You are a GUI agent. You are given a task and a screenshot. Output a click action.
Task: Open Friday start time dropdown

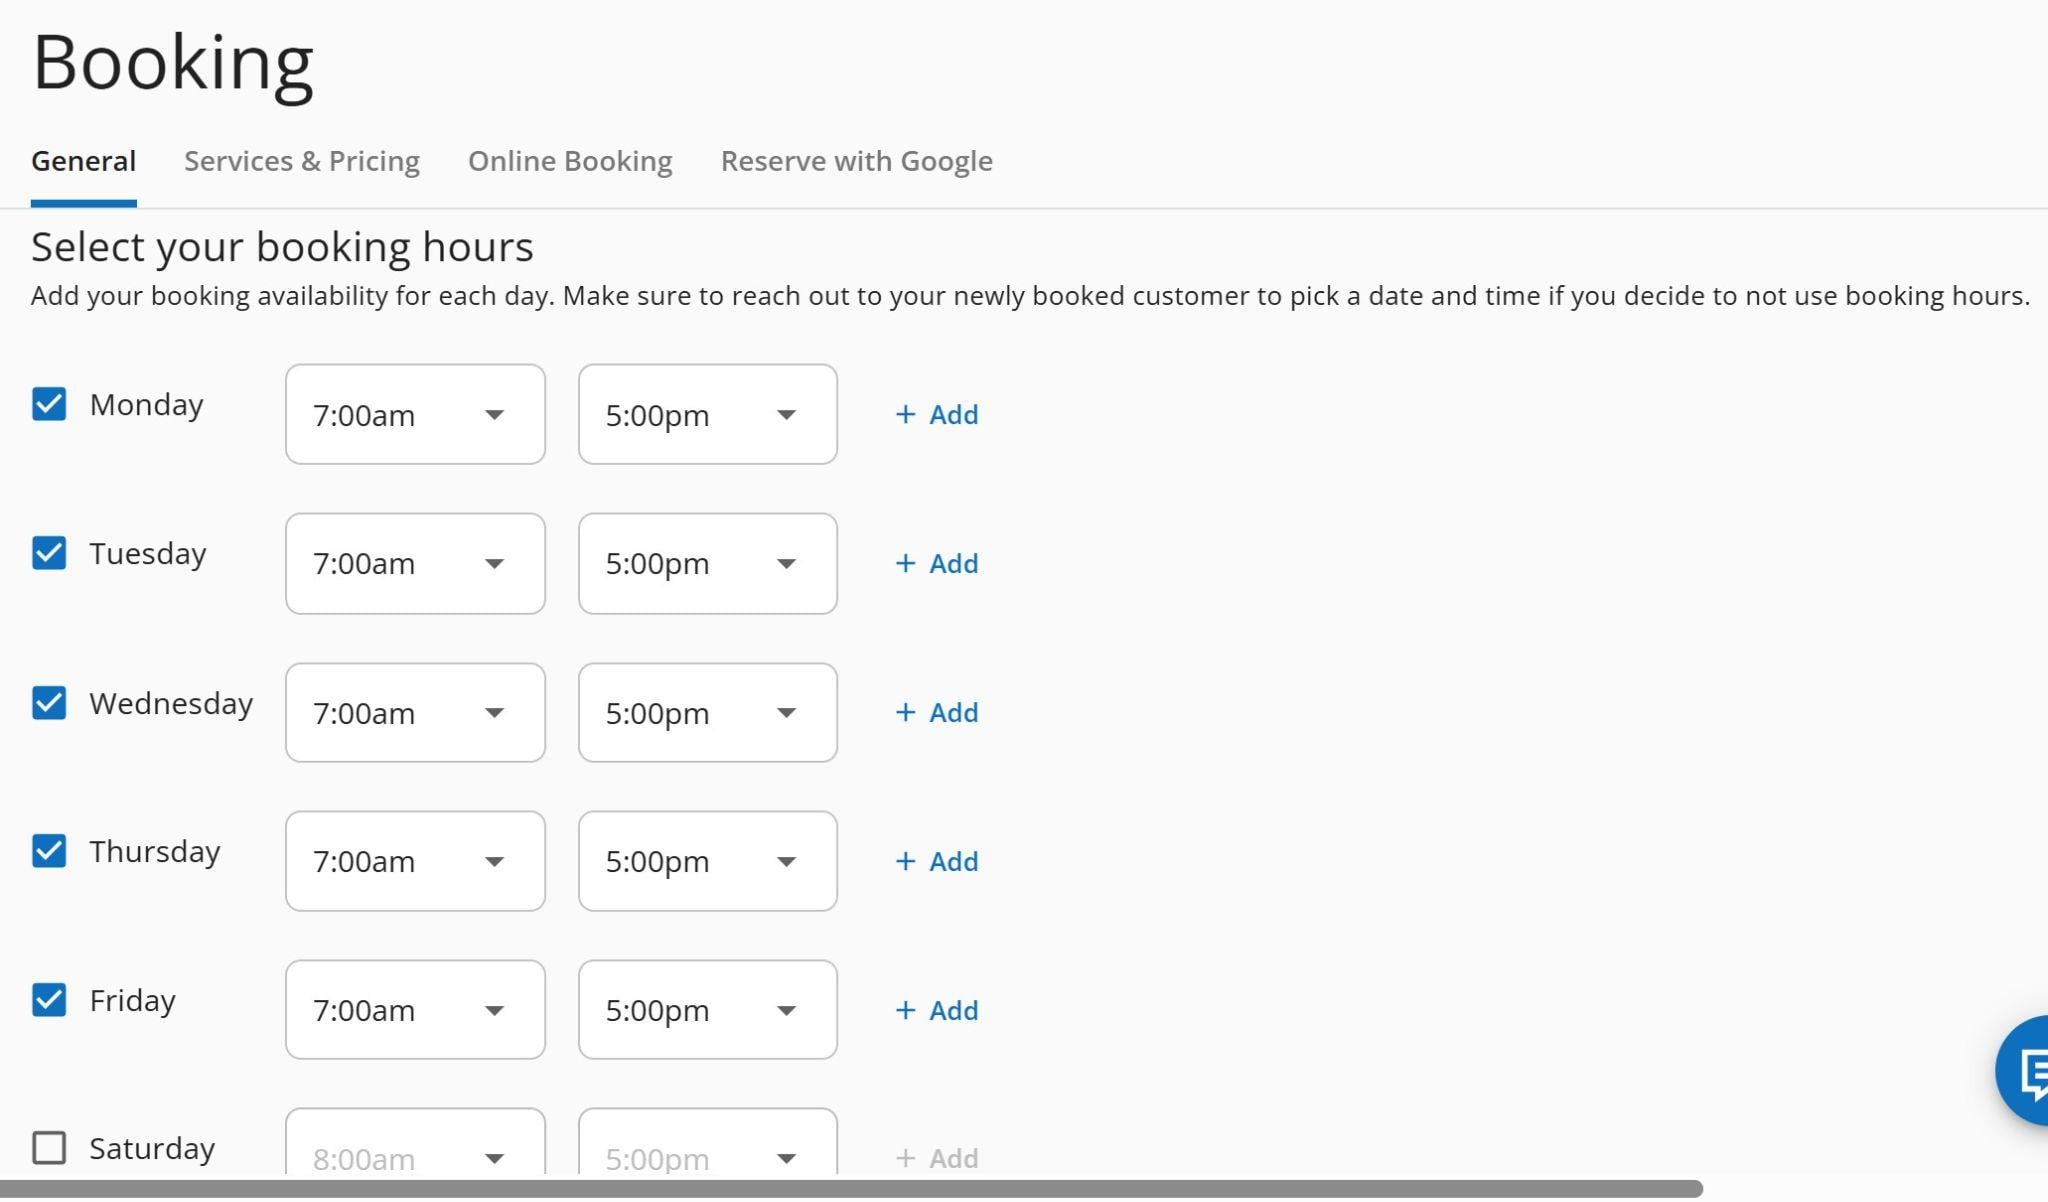click(415, 1010)
